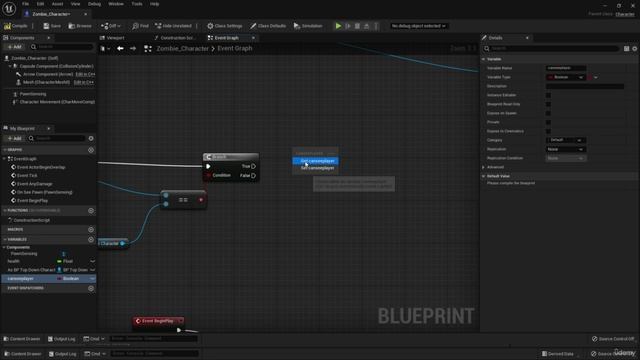This screenshot has width=640, height=360.
Task: Toggle Expose to Cinematics checkbox
Action: (548, 131)
